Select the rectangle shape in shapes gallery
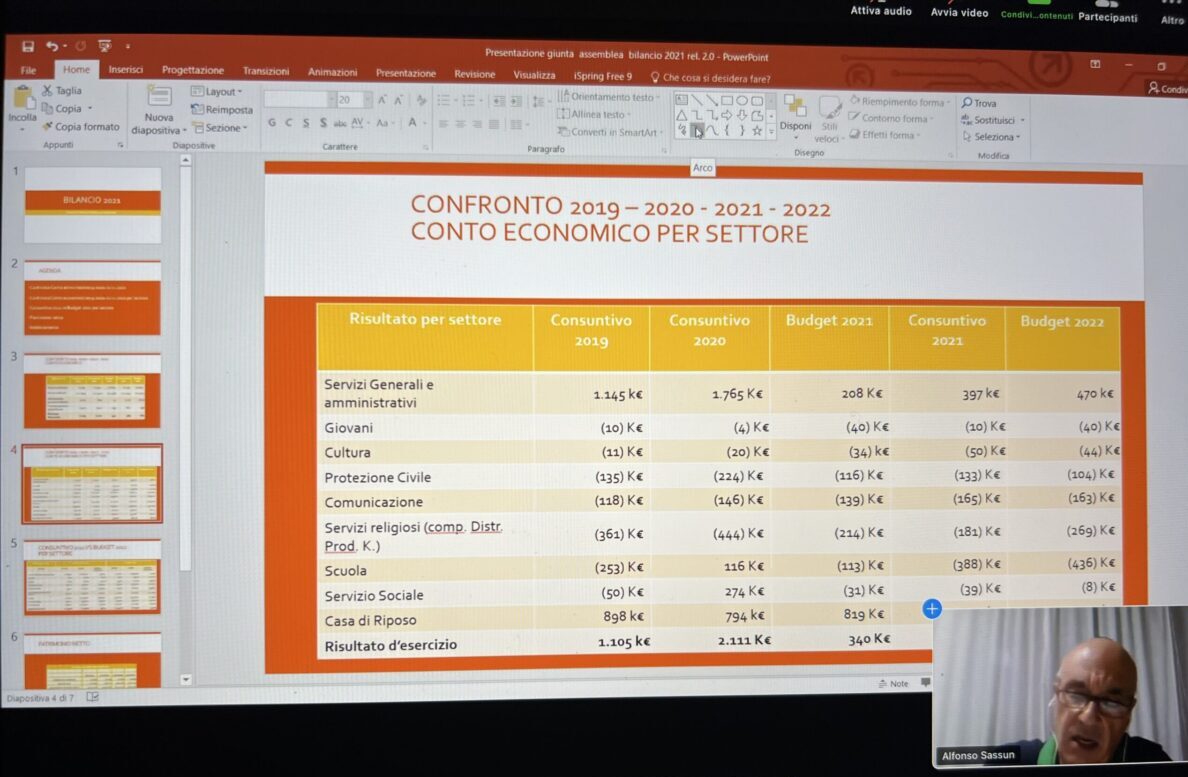1188x777 pixels. click(x=727, y=100)
